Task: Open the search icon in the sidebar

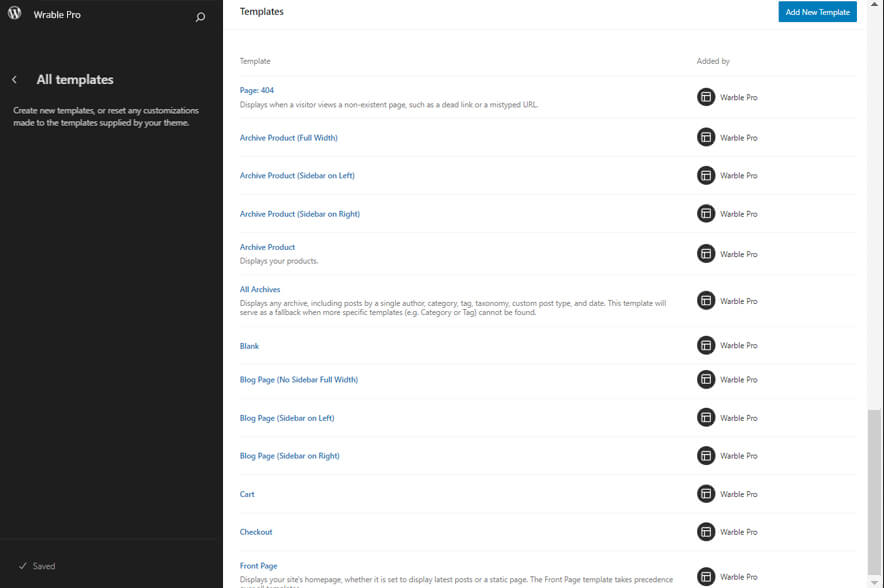Action: (x=201, y=14)
